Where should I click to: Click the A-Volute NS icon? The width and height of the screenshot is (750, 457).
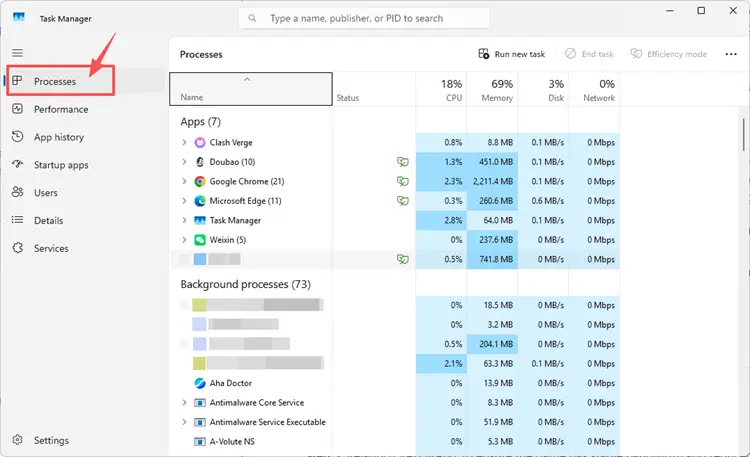(200, 441)
